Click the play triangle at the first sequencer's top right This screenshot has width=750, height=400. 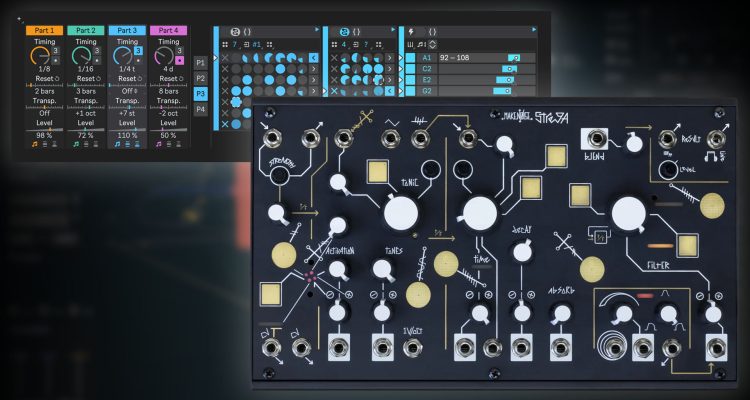317,30
